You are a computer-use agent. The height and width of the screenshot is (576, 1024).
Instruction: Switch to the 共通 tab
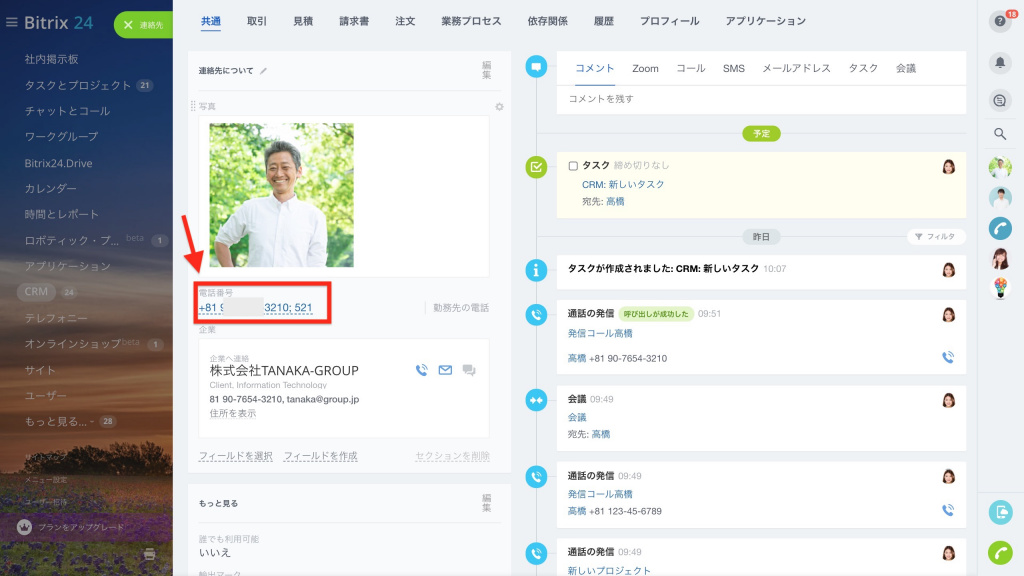(x=210, y=21)
